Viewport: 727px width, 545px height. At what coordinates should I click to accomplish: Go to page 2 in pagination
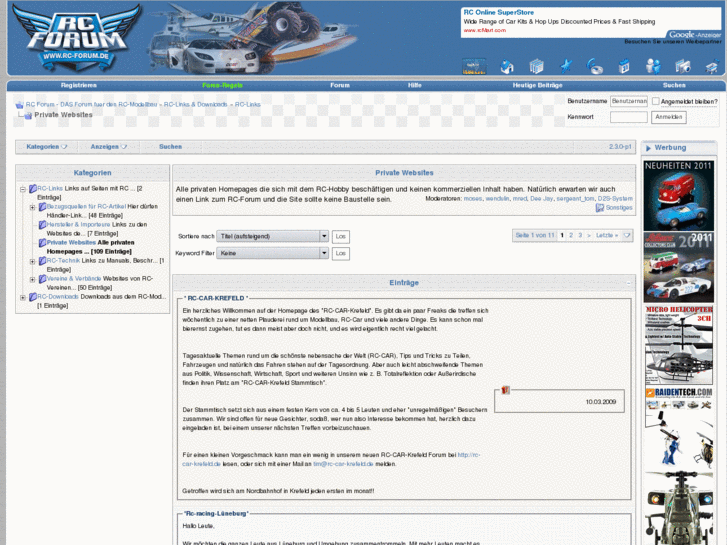pos(571,236)
